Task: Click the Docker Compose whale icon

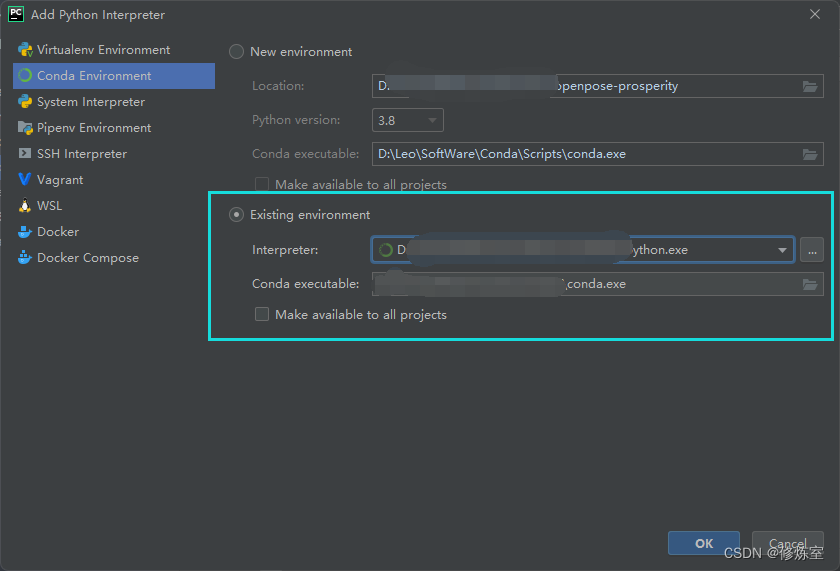Action: [25, 257]
